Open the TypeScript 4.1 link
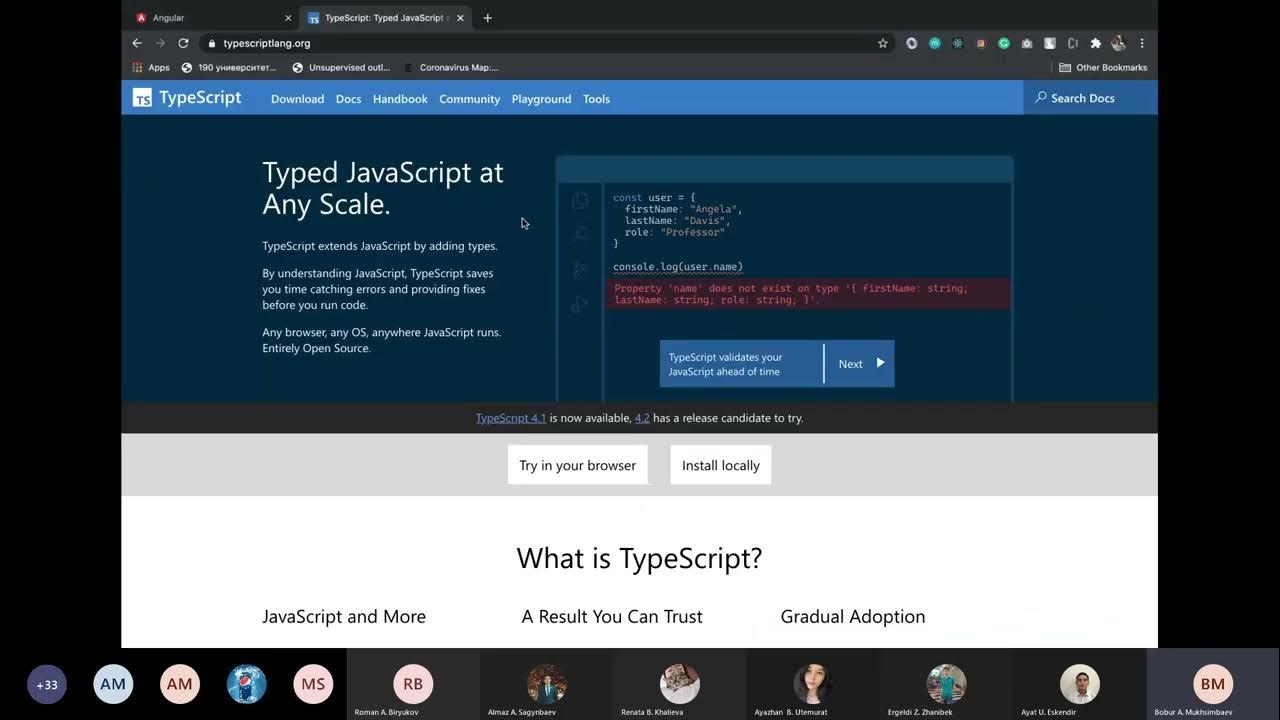 tap(510, 418)
